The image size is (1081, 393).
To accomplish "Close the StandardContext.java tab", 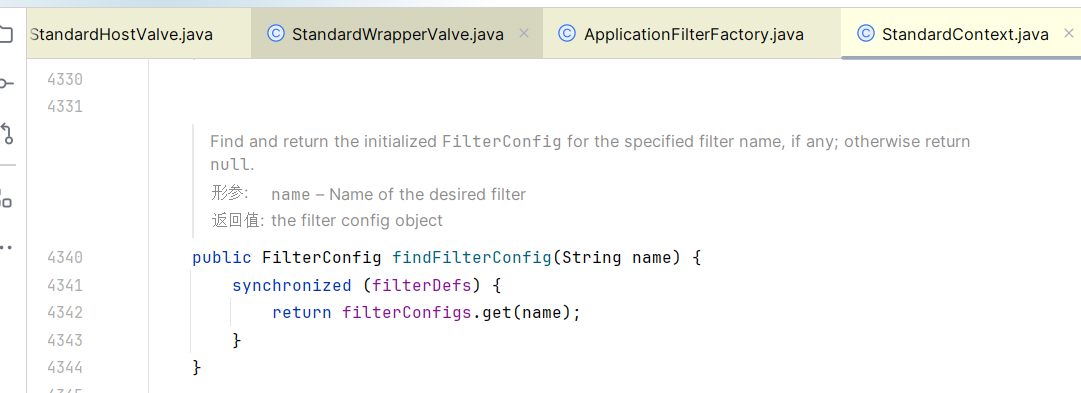I will [x=1069, y=33].
